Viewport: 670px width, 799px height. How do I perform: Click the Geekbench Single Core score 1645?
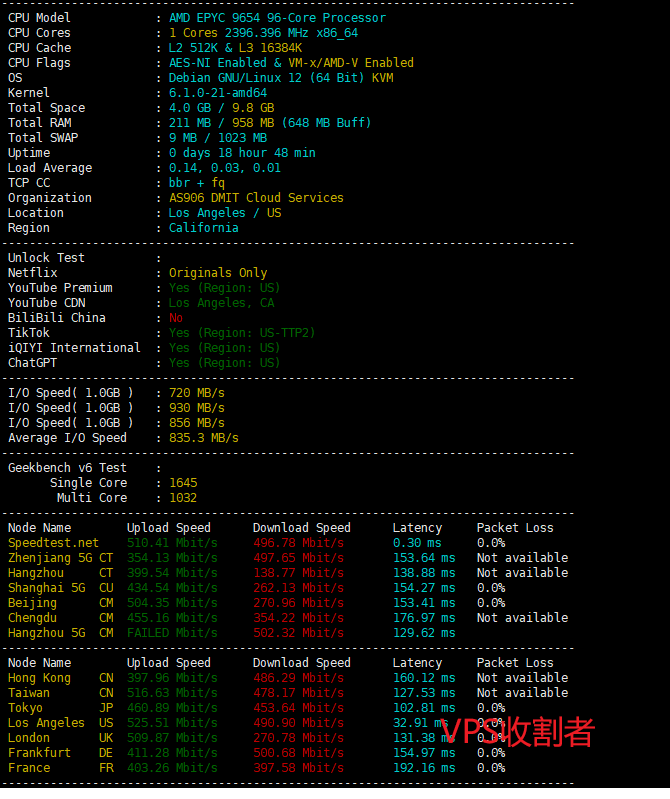[x=183, y=483]
